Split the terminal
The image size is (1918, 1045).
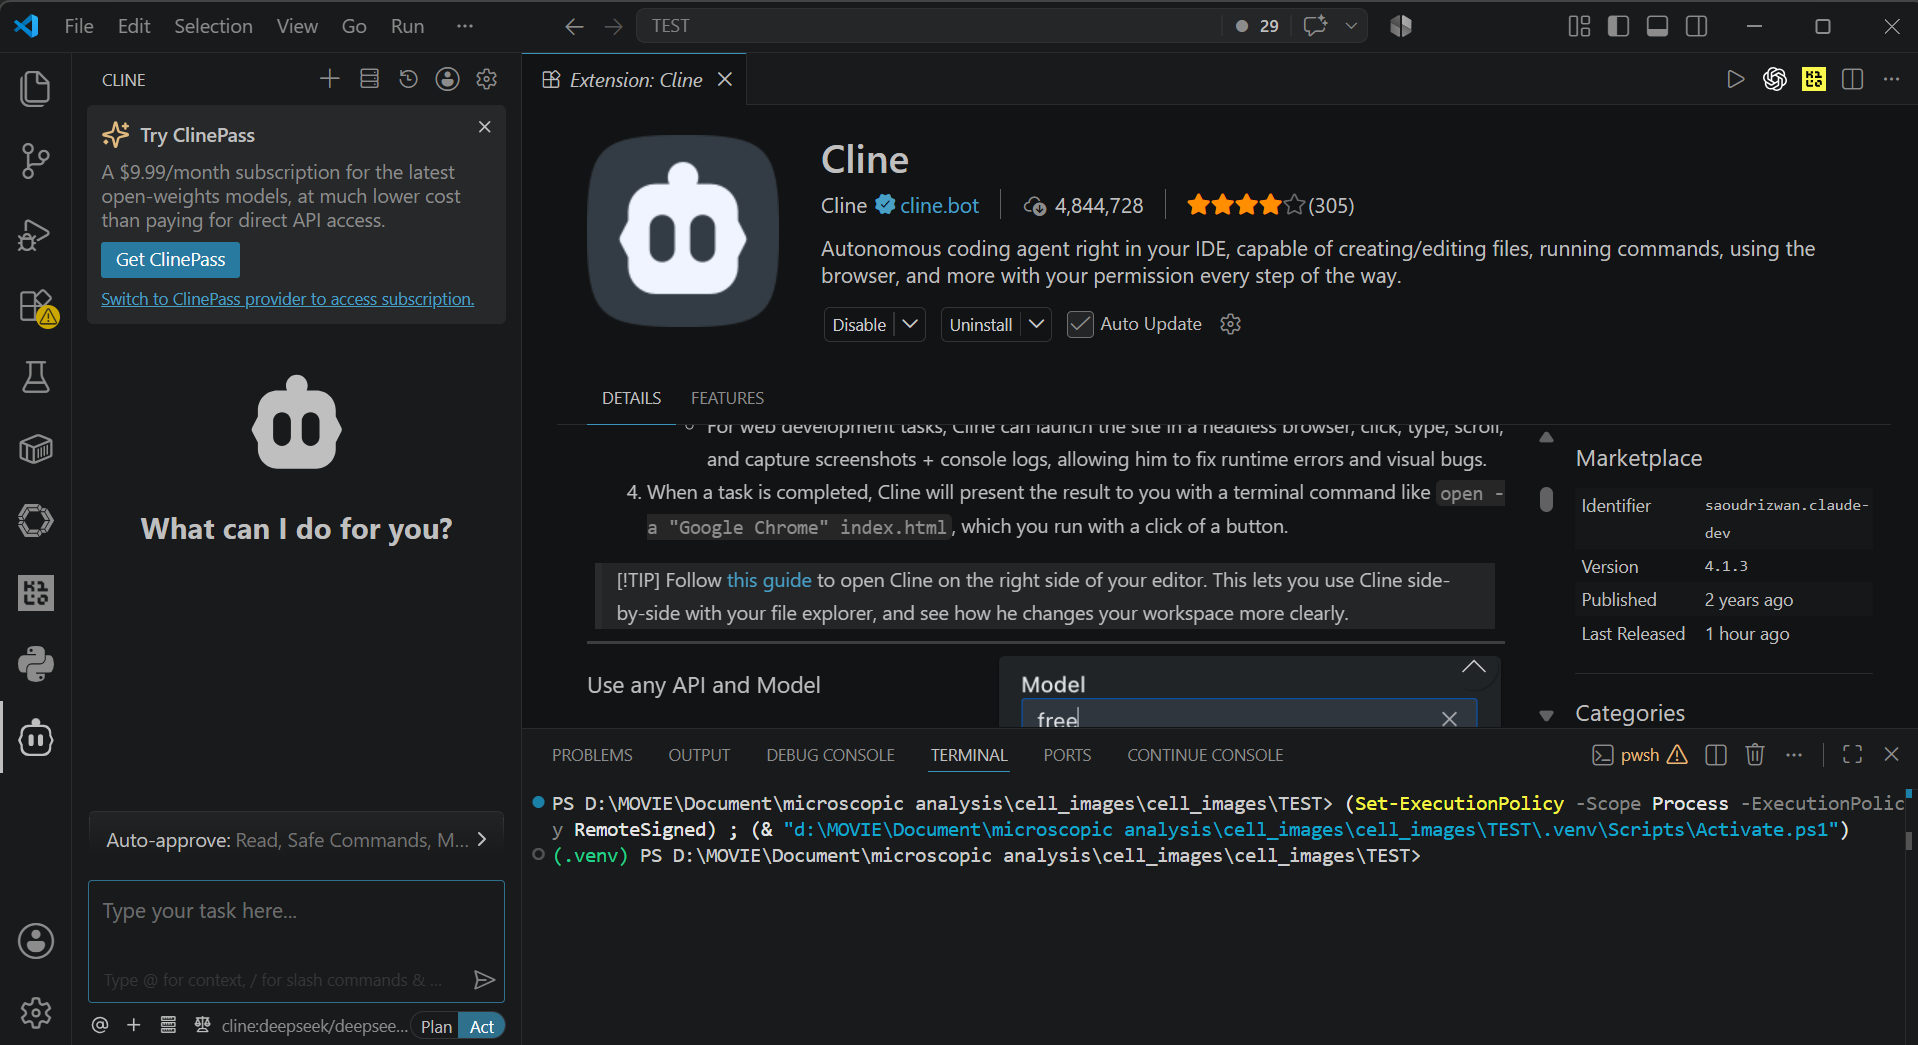(x=1716, y=755)
